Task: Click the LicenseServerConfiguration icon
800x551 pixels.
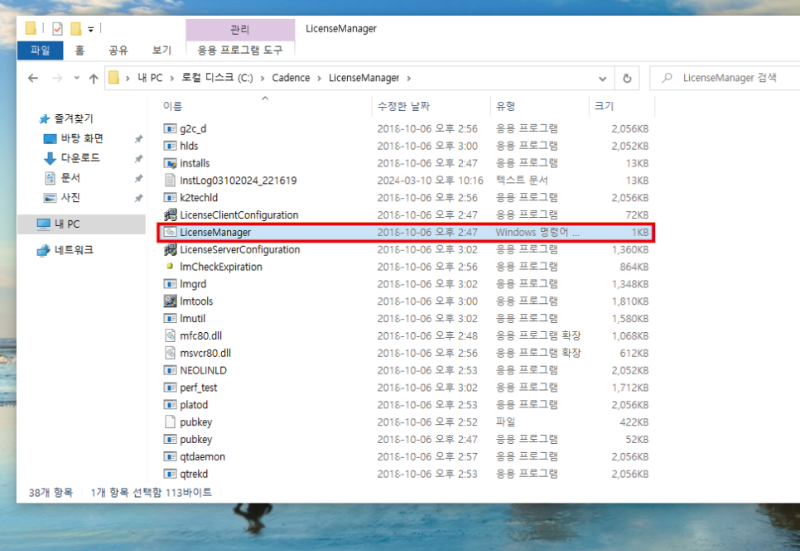Action: [x=170, y=249]
